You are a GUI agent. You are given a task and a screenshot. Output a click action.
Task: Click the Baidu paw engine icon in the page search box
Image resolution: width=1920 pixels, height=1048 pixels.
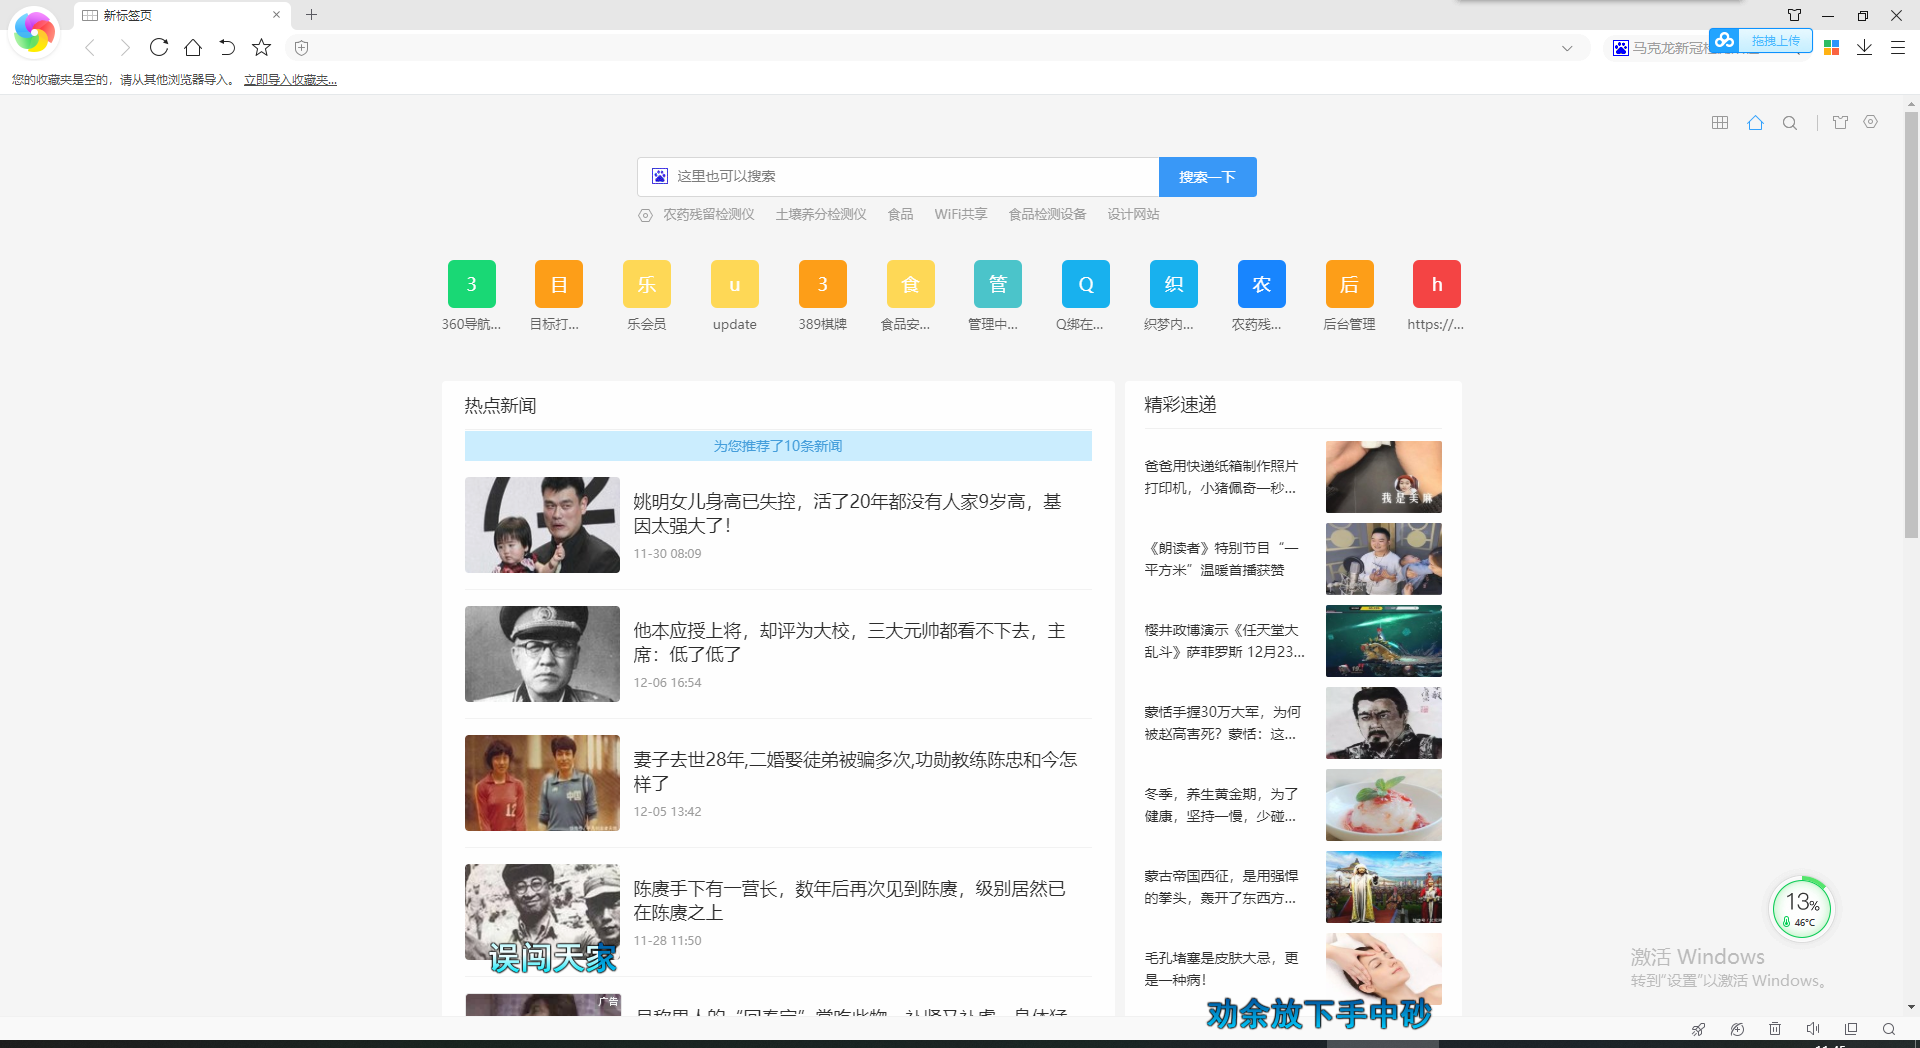(x=660, y=176)
